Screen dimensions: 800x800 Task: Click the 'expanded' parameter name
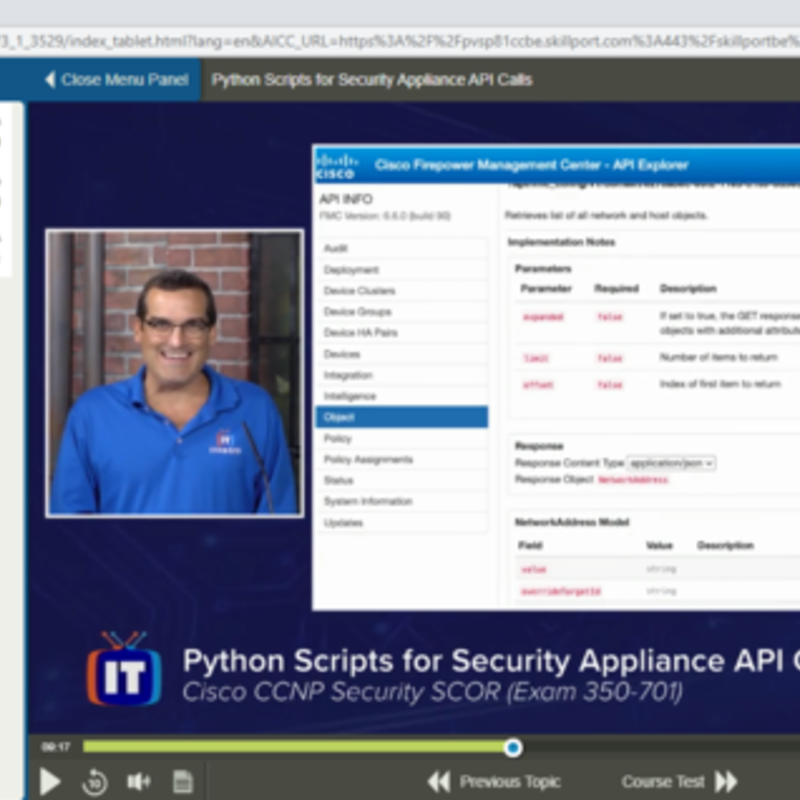coord(543,317)
